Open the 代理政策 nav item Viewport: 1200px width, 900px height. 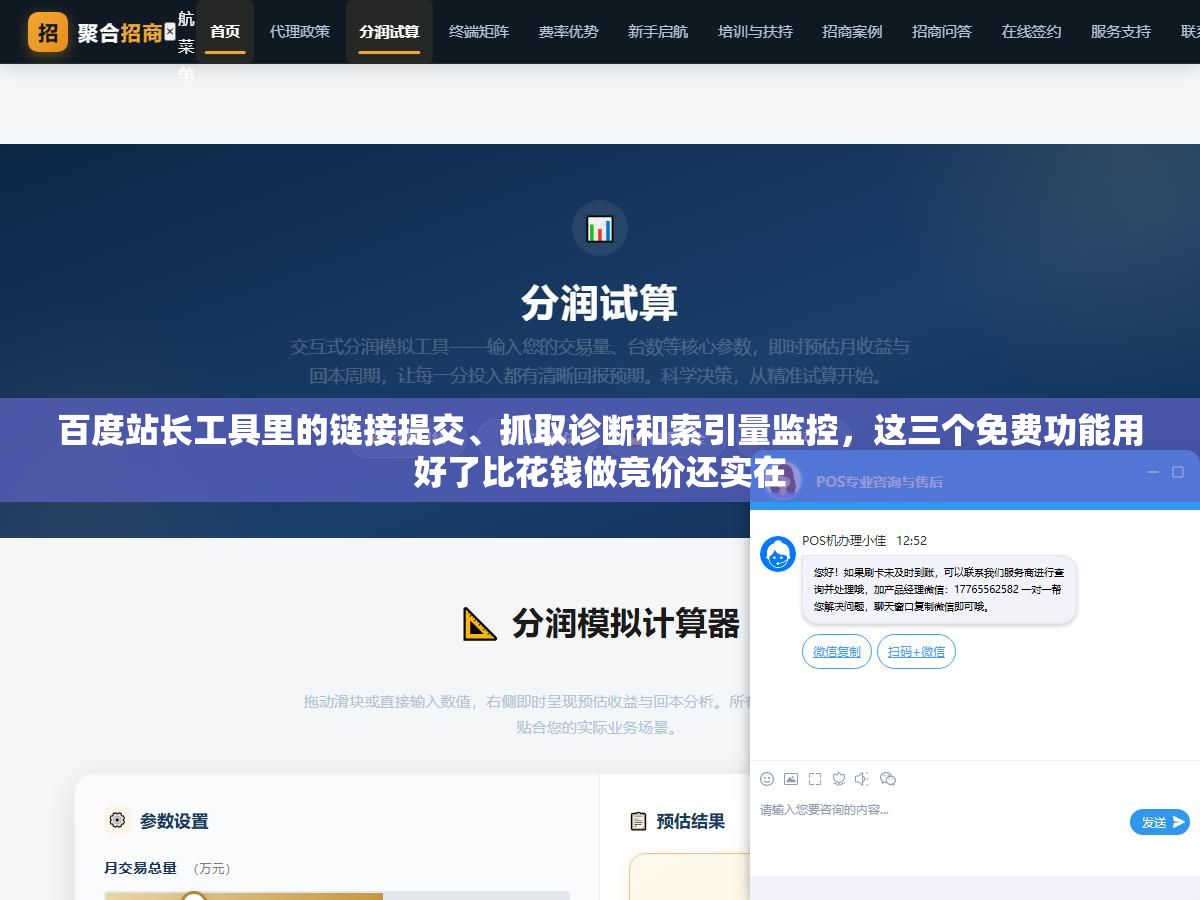click(x=299, y=31)
